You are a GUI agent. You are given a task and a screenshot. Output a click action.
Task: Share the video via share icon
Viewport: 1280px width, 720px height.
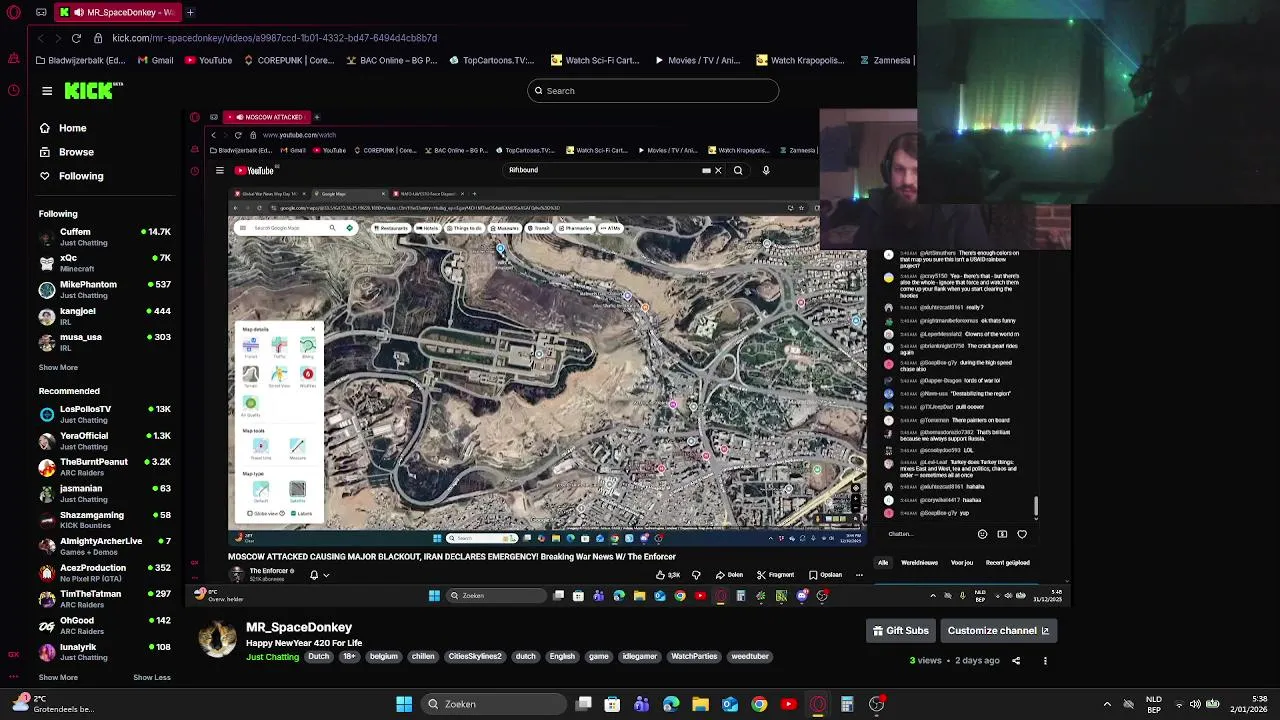coord(1016,661)
